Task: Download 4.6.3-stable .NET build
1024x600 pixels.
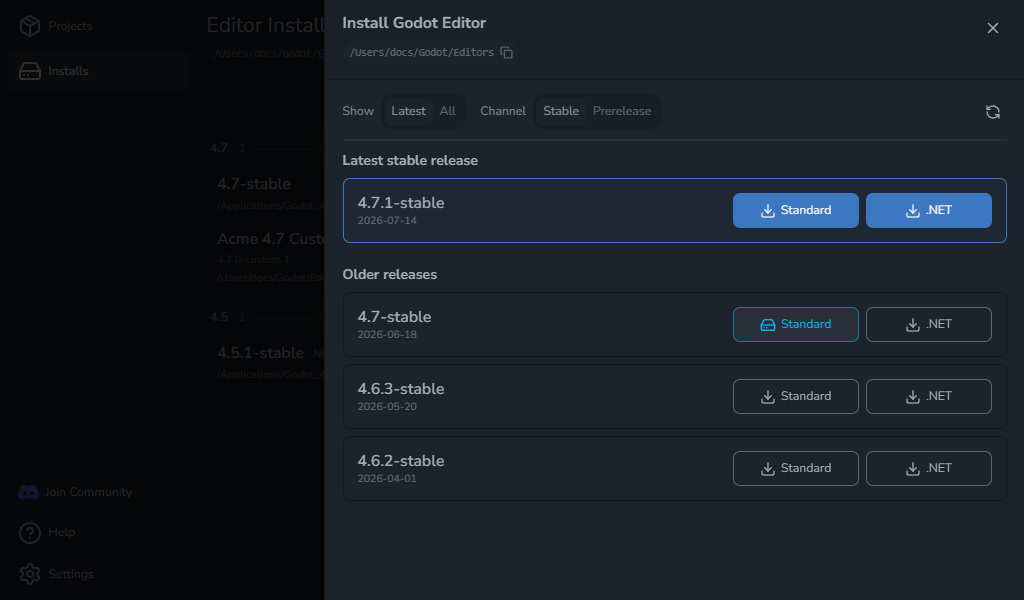Action: point(929,396)
